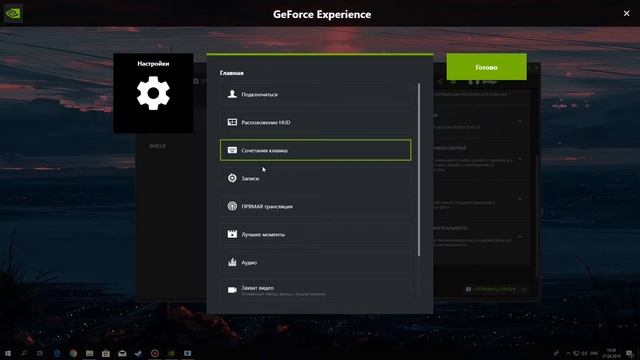
Task: Click the record icon beside Записи
Action: (232, 178)
